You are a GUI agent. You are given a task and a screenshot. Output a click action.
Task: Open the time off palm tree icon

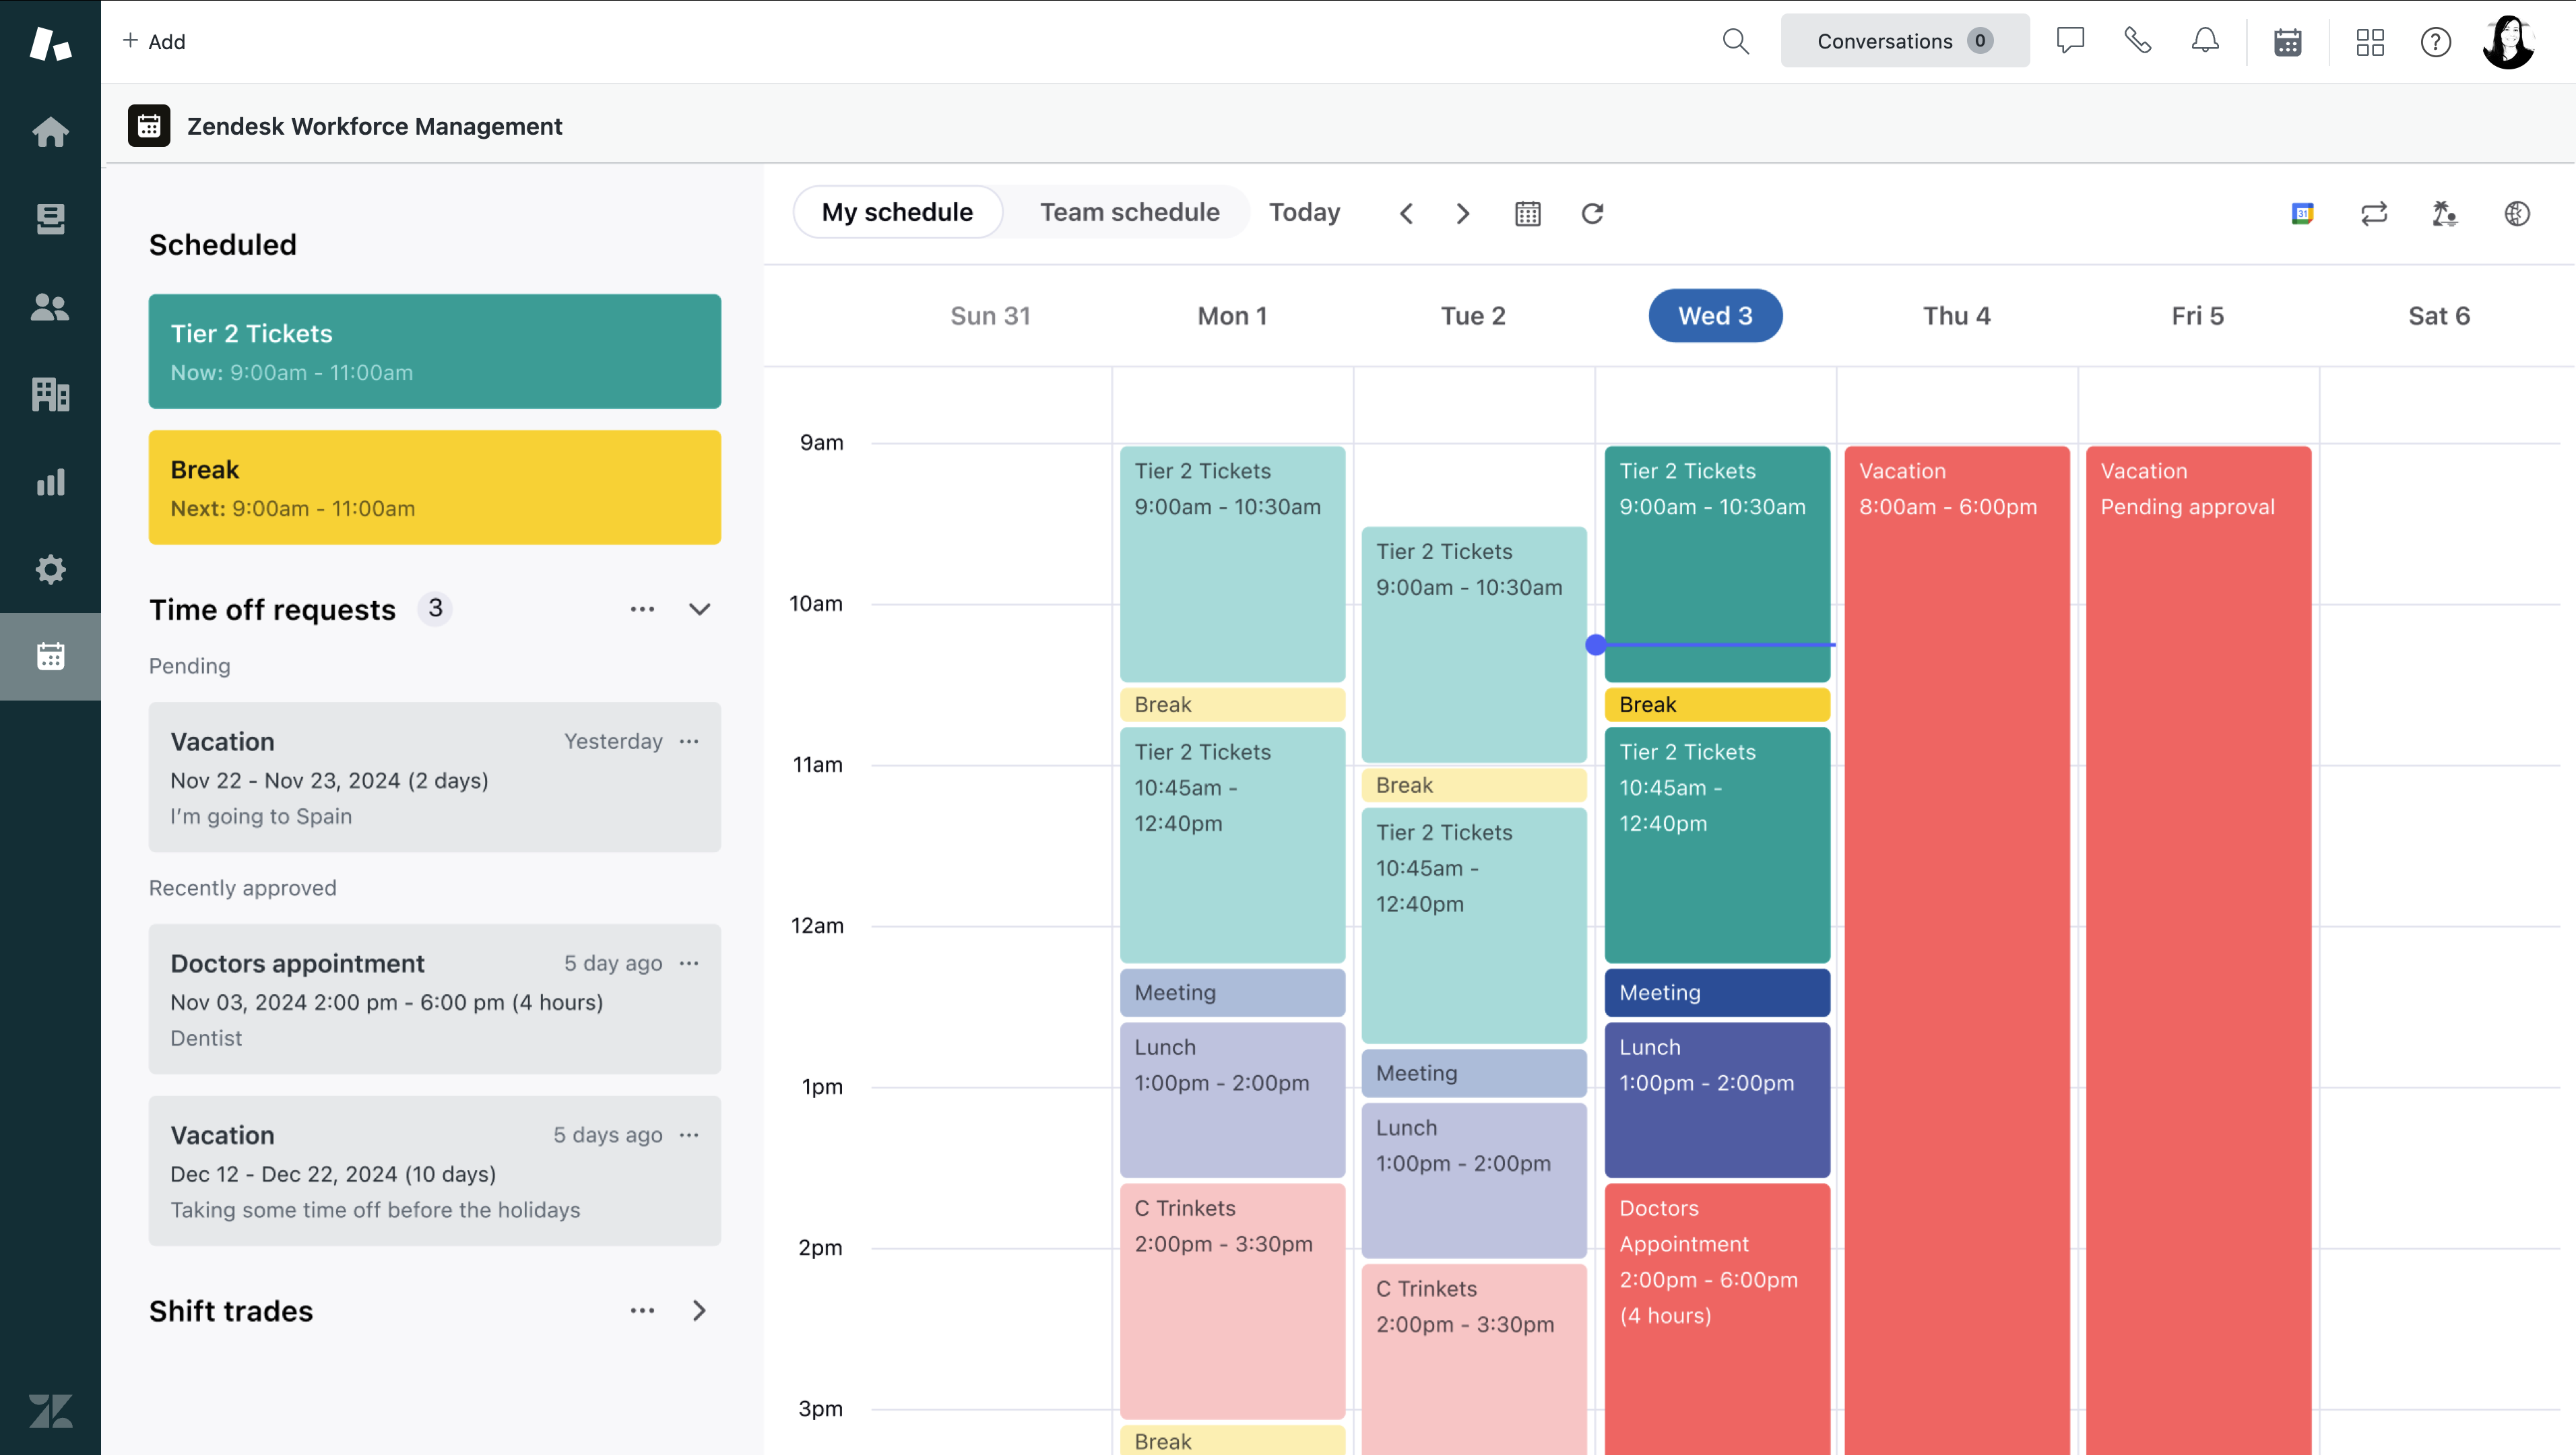(x=2444, y=213)
